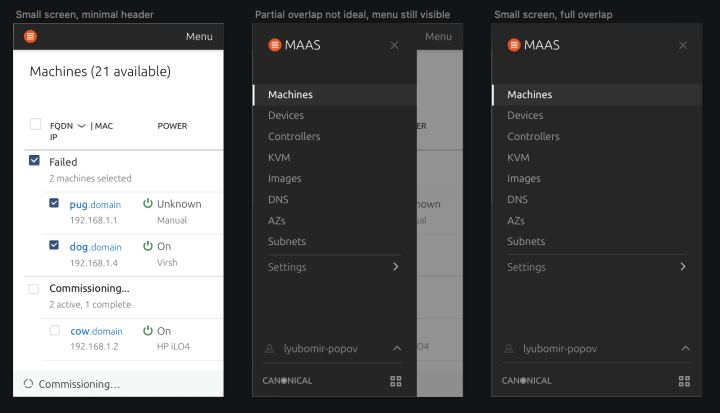
Task: Click the commissioning spinner icon at bottom
Action: coord(28,384)
